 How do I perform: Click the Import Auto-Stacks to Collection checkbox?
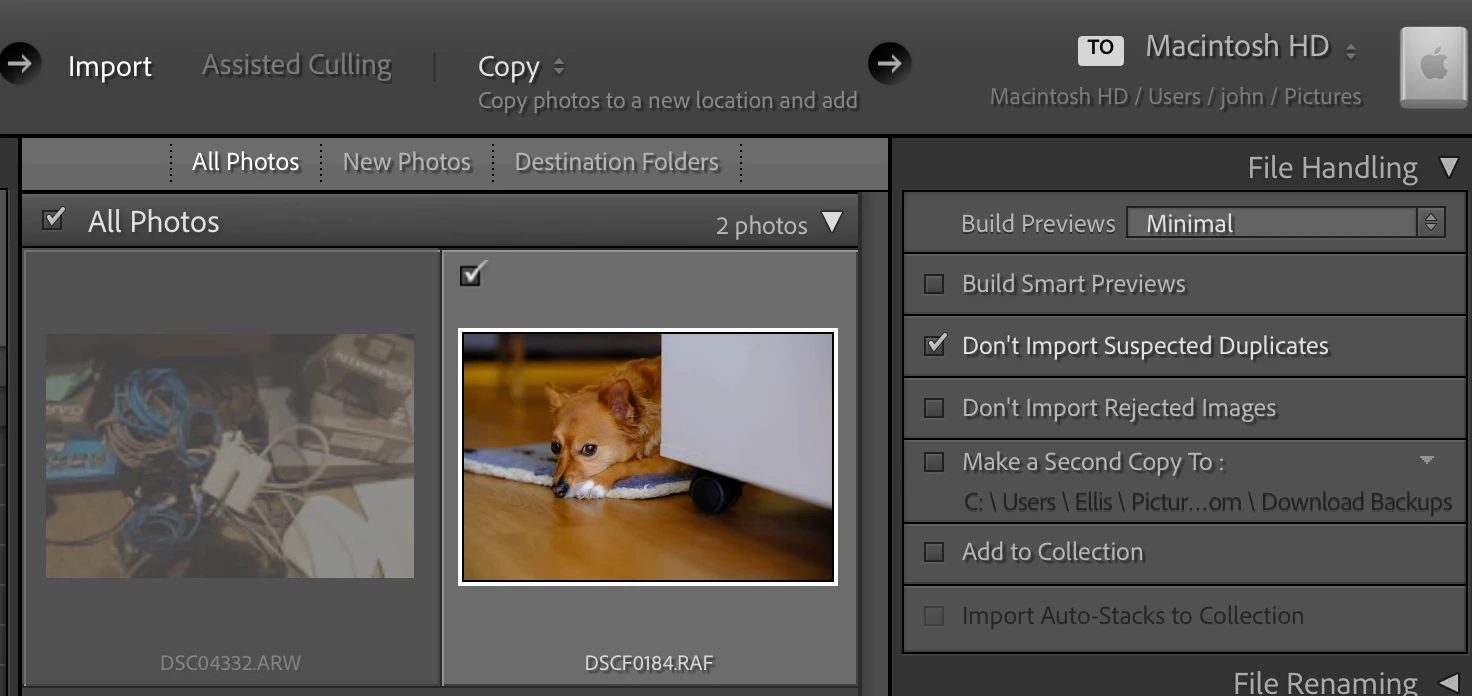point(934,616)
